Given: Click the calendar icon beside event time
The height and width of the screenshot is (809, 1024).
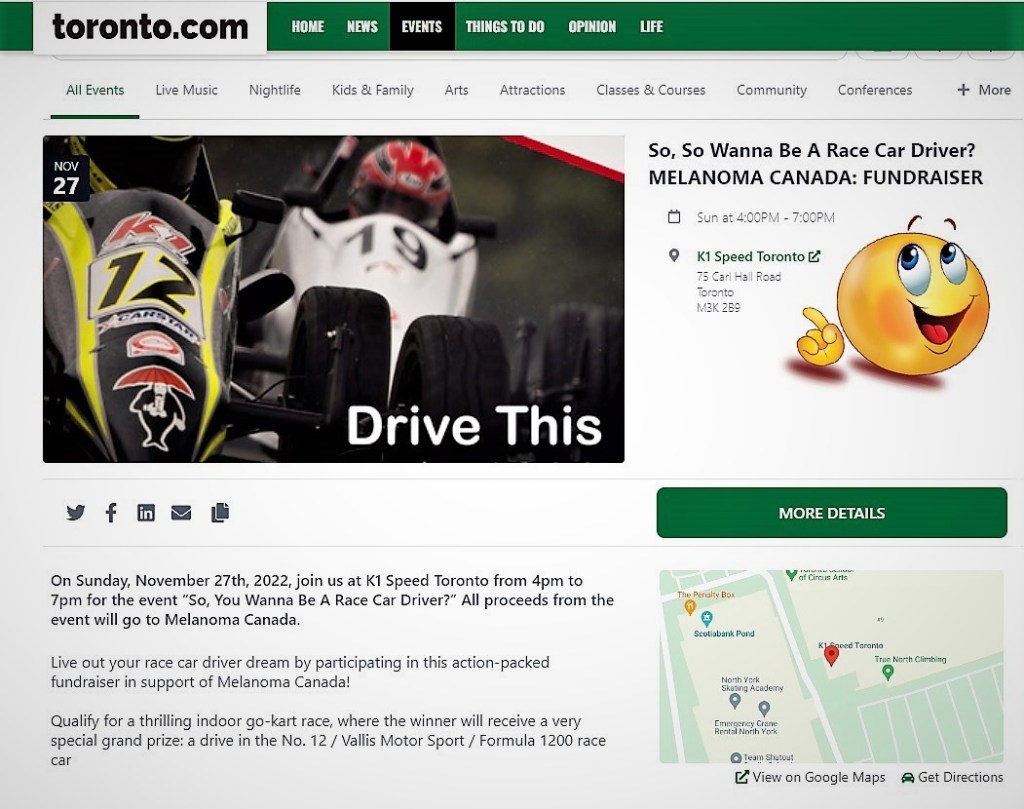Looking at the screenshot, I should [674, 217].
